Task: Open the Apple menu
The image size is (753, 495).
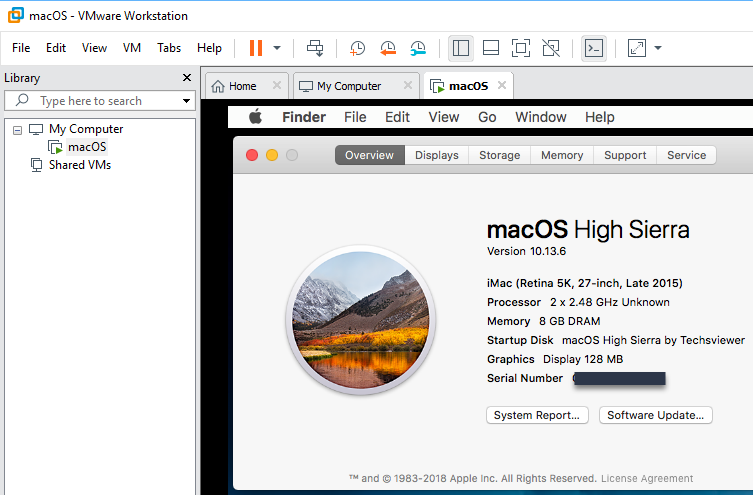Action: coord(255,117)
